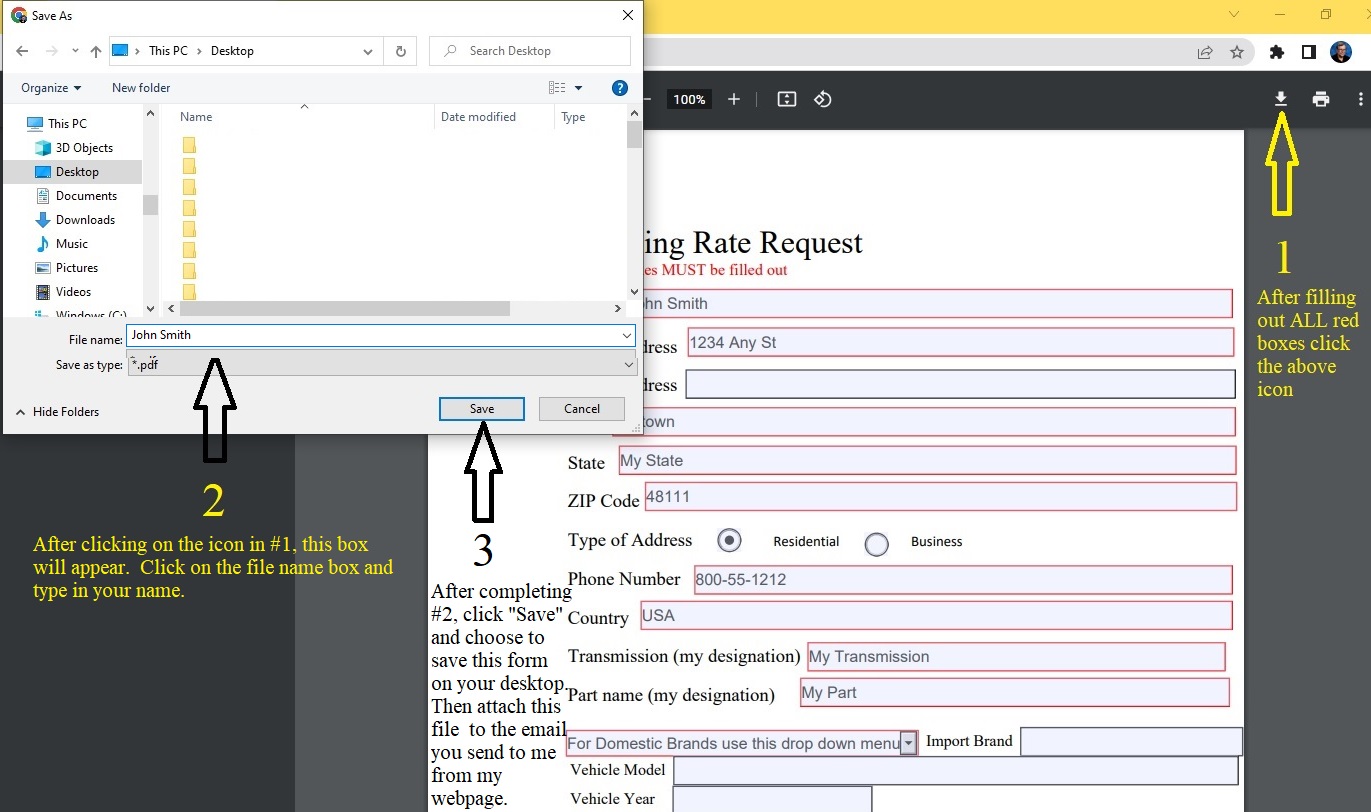This screenshot has height=812, width=1371.
Task: Click the PDF download icon
Action: coord(1280,99)
